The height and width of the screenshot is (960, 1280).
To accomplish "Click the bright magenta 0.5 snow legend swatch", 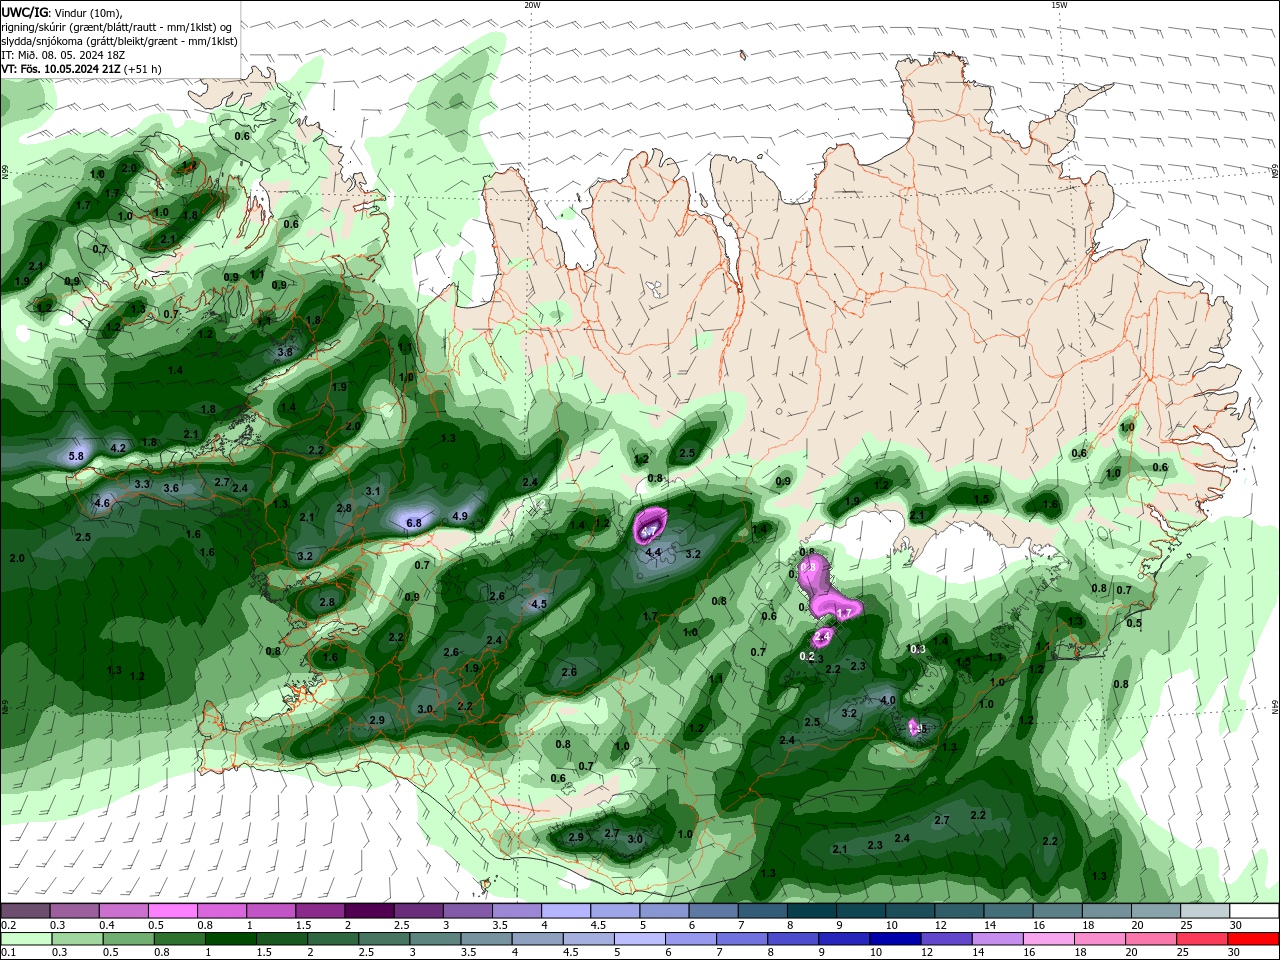I will point(172,911).
